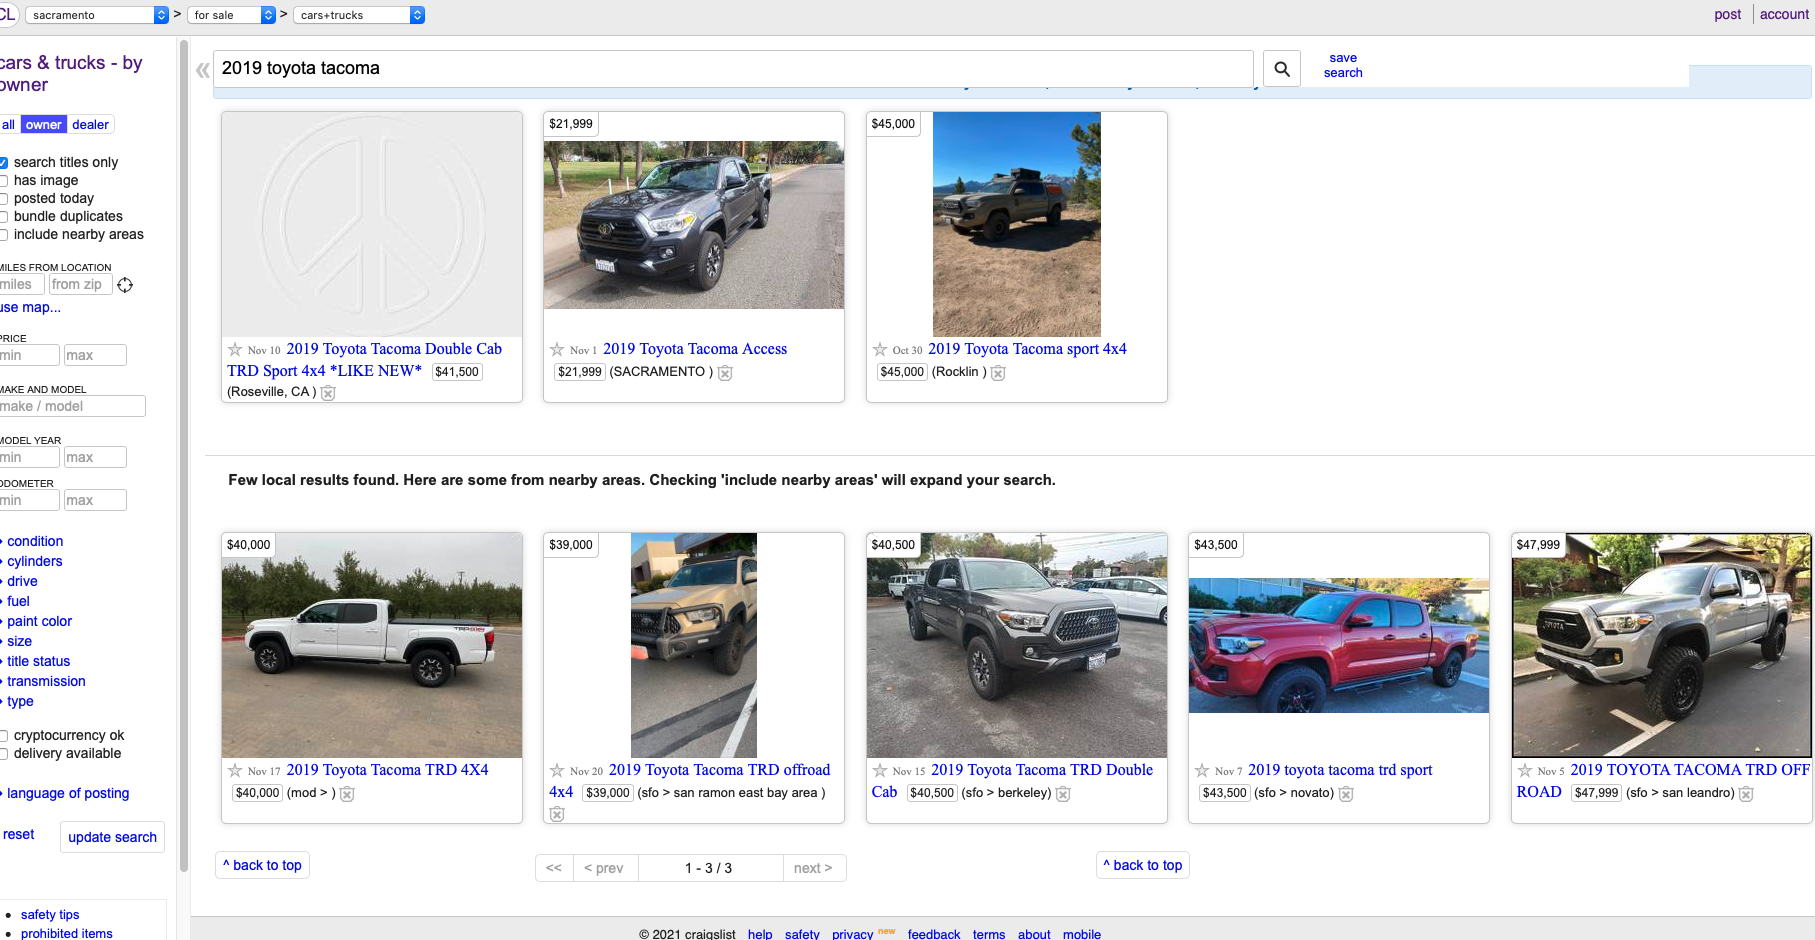Click the locate-me crosshair icon
Viewport: 1815px width, 940px height.
pyautogui.click(x=125, y=285)
